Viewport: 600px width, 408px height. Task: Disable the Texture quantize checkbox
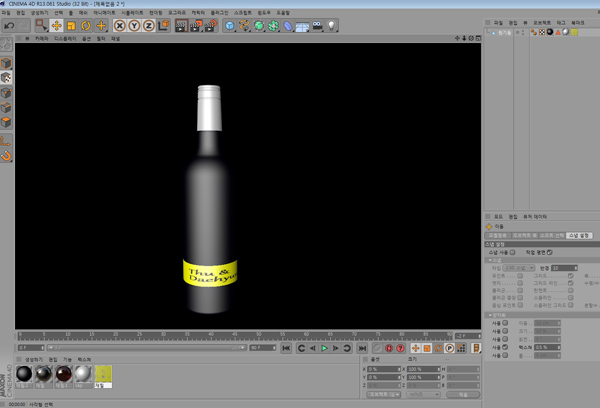click(505, 347)
